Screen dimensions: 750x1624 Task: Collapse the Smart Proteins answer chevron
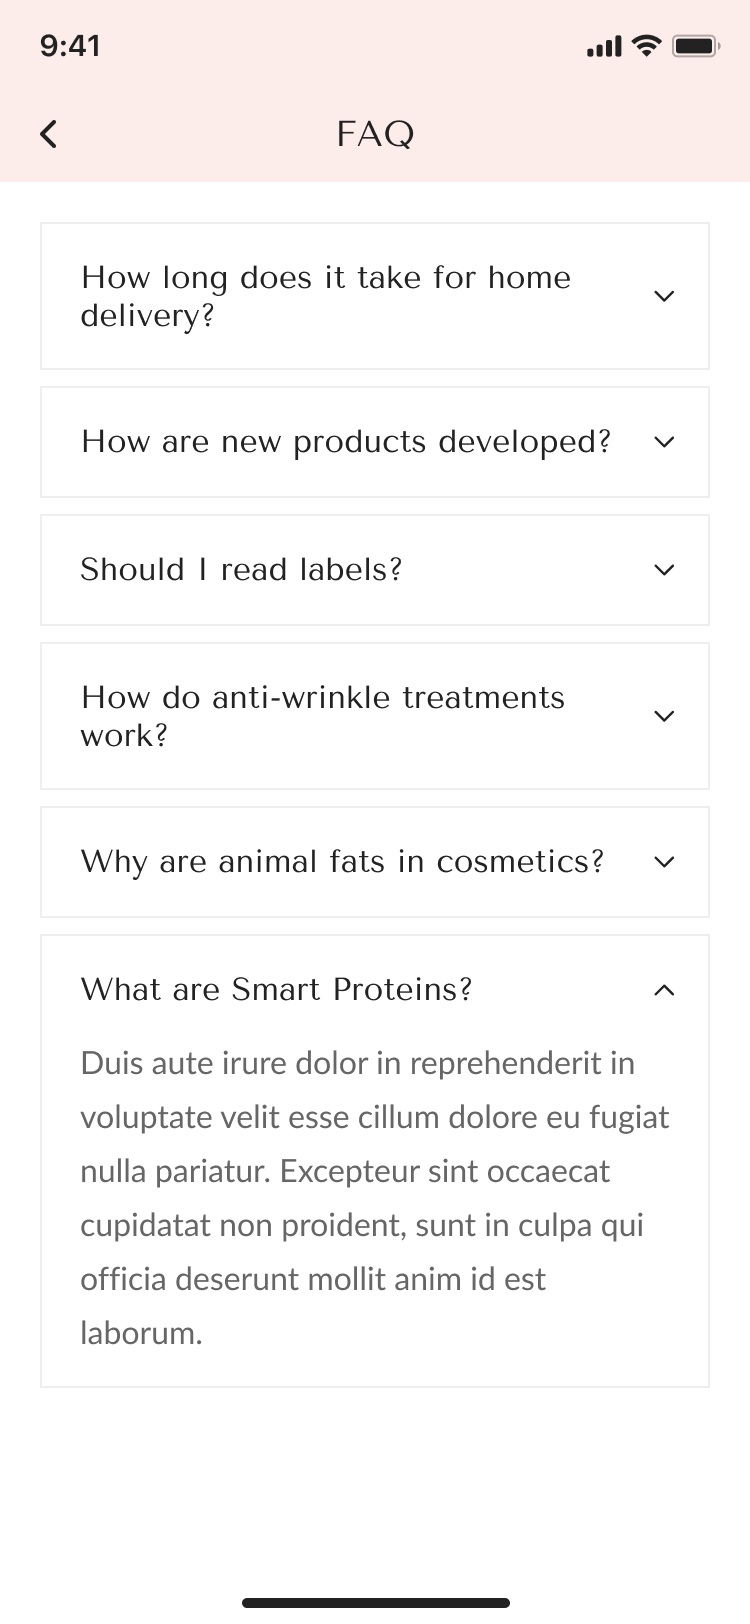[x=664, y=990]
